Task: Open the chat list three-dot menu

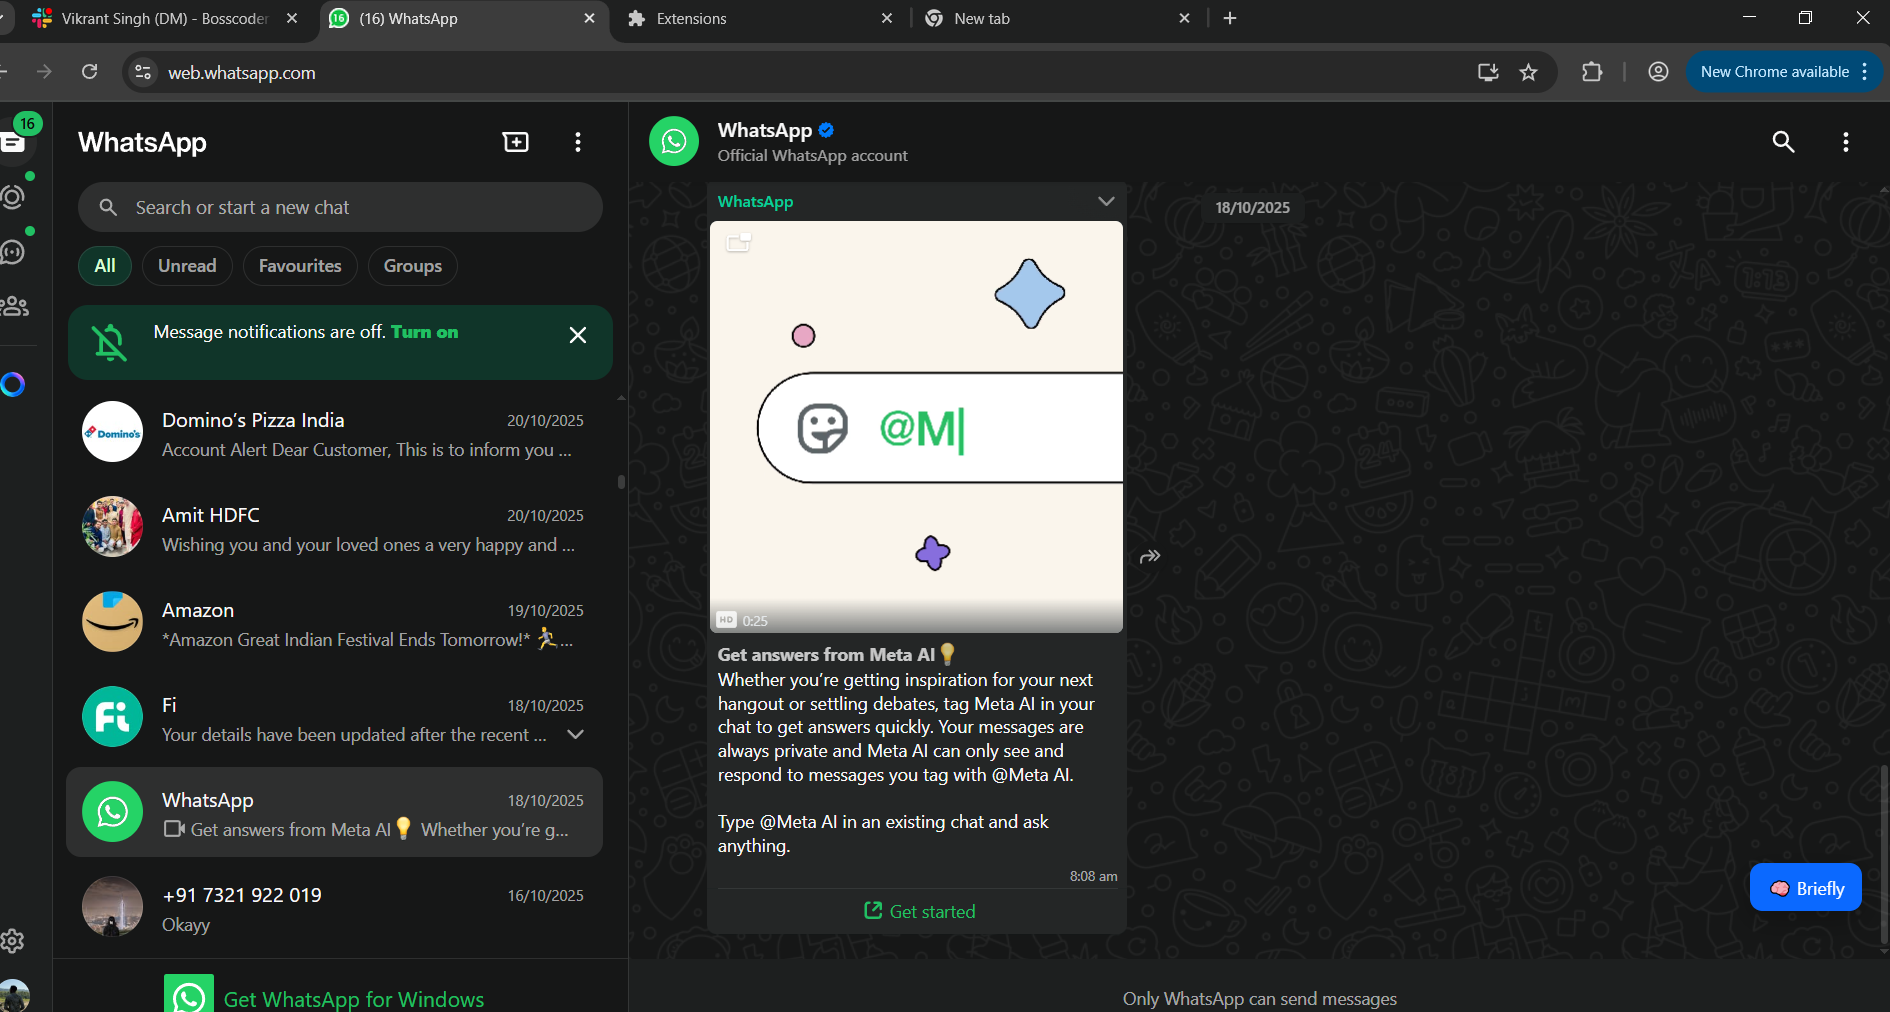Action: tap(578, 142)
